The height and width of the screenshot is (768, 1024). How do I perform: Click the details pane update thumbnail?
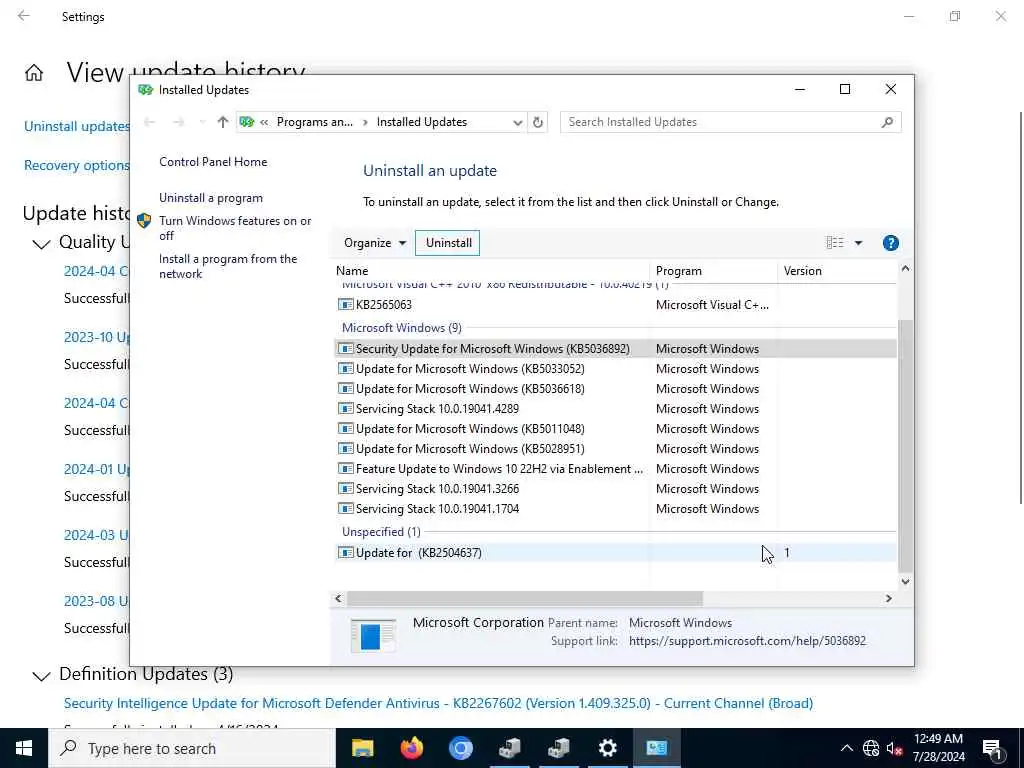(373, 635)
